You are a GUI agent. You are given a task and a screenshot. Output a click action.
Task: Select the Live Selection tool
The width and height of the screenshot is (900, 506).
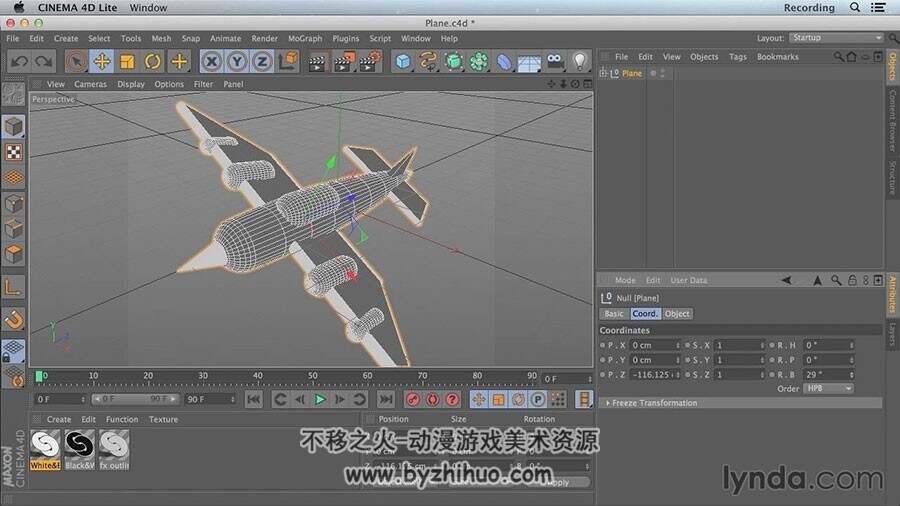coord(76,61)
